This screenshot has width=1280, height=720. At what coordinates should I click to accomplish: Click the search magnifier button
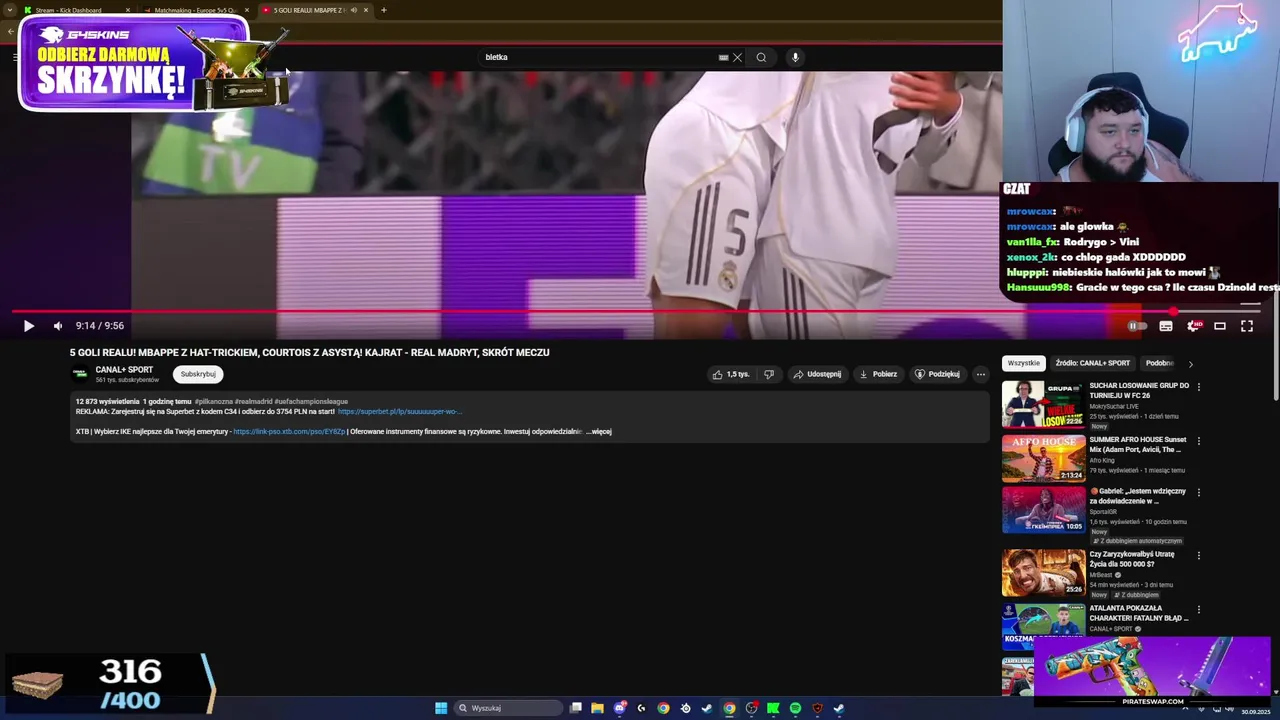click(761, 57)
